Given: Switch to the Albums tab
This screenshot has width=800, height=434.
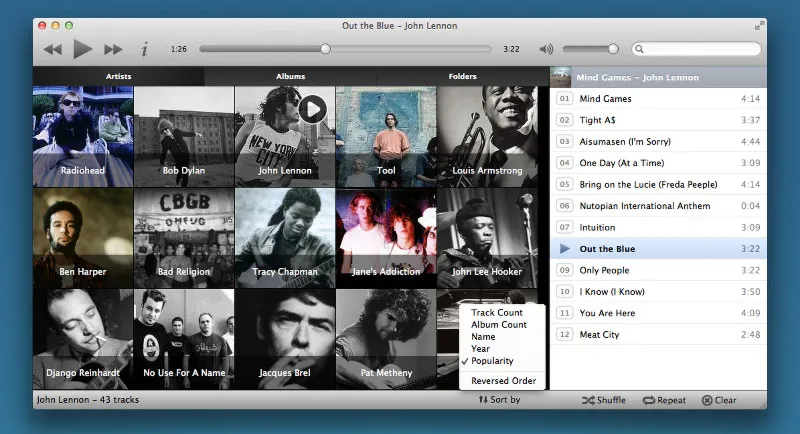Looking at the screenshot, I should pyautogui.click(x=290, y=76).
